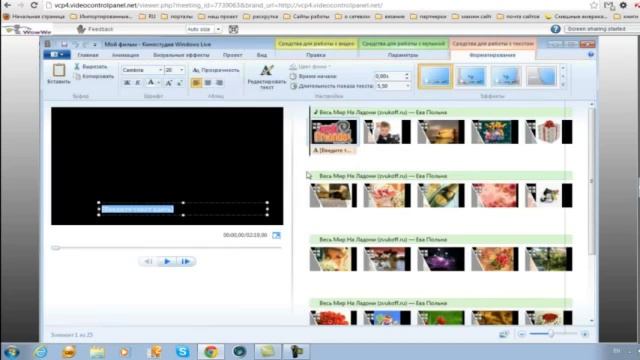Open the blue help icon in viewer bar

555,29
